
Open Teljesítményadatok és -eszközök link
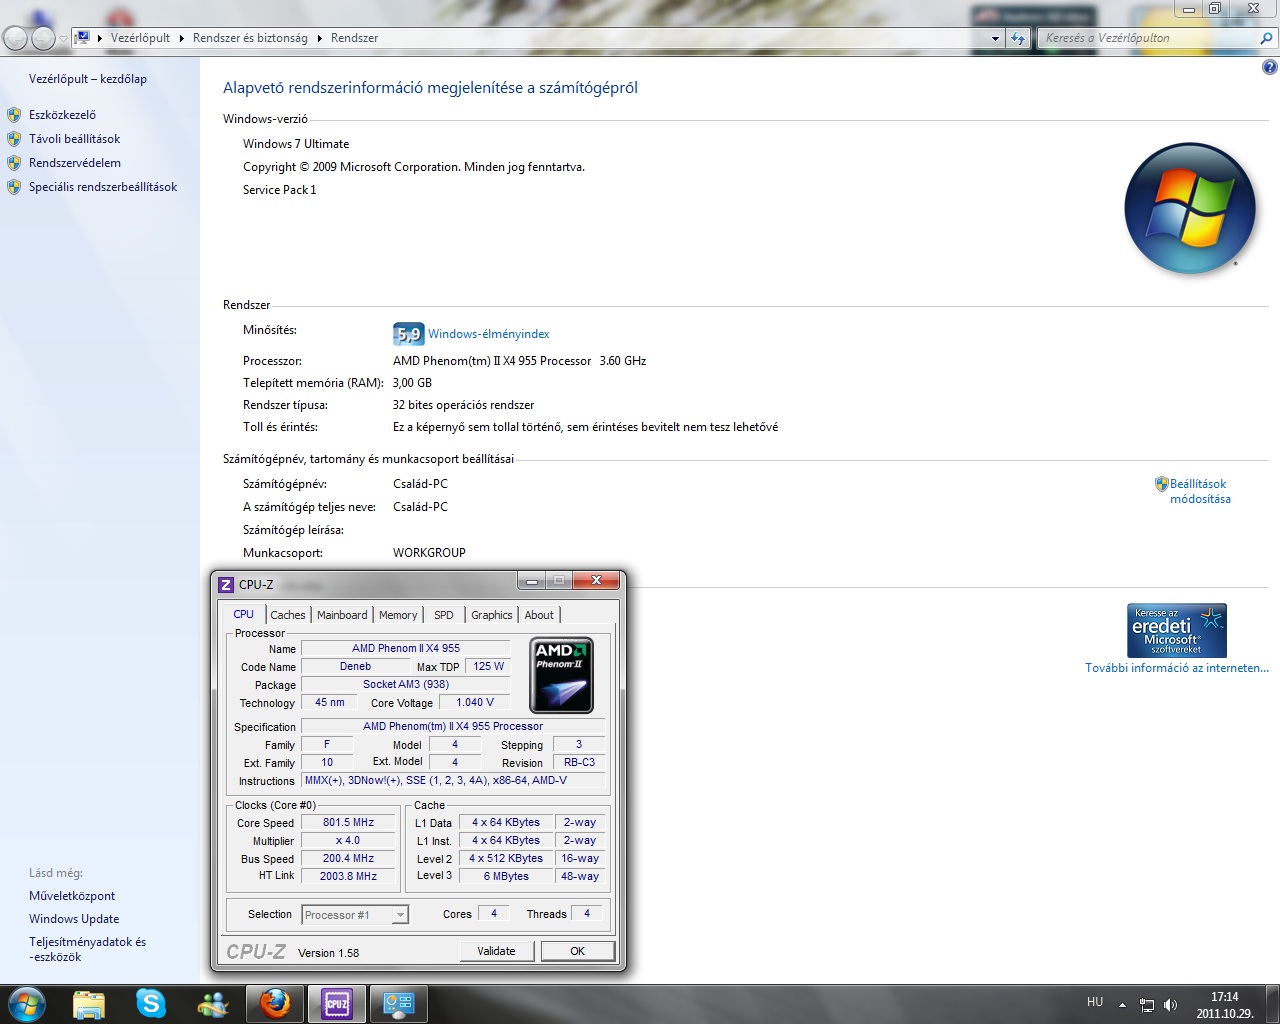click(87, 949)
